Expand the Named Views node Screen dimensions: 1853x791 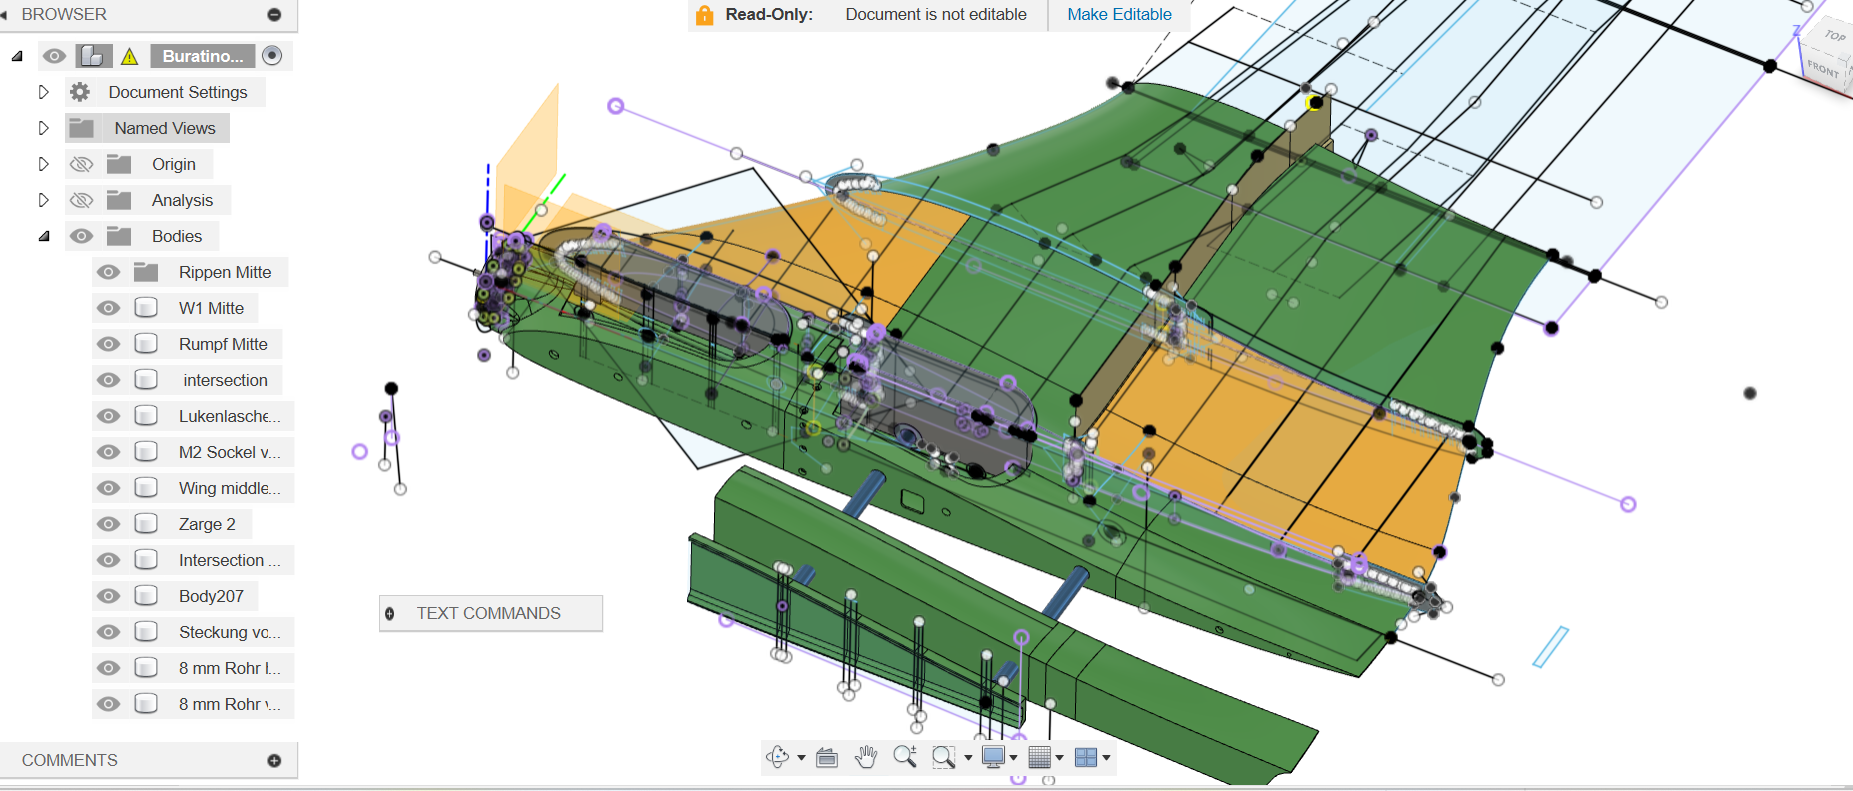pyautogui.click(x=43, y=128)
